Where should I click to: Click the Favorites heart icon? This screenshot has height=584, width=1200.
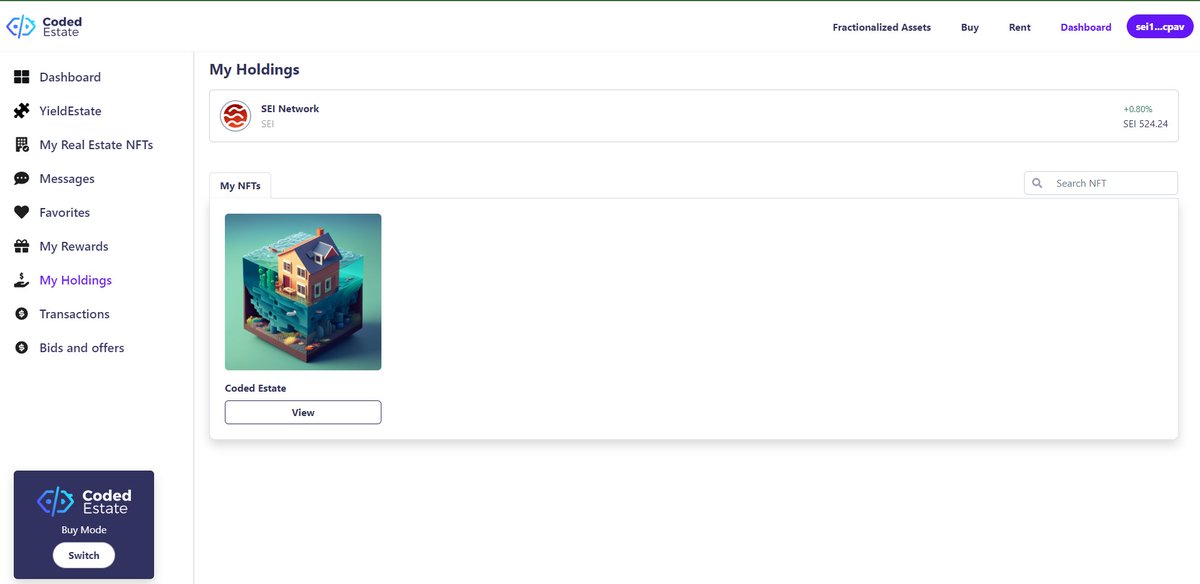coord(21,213)
